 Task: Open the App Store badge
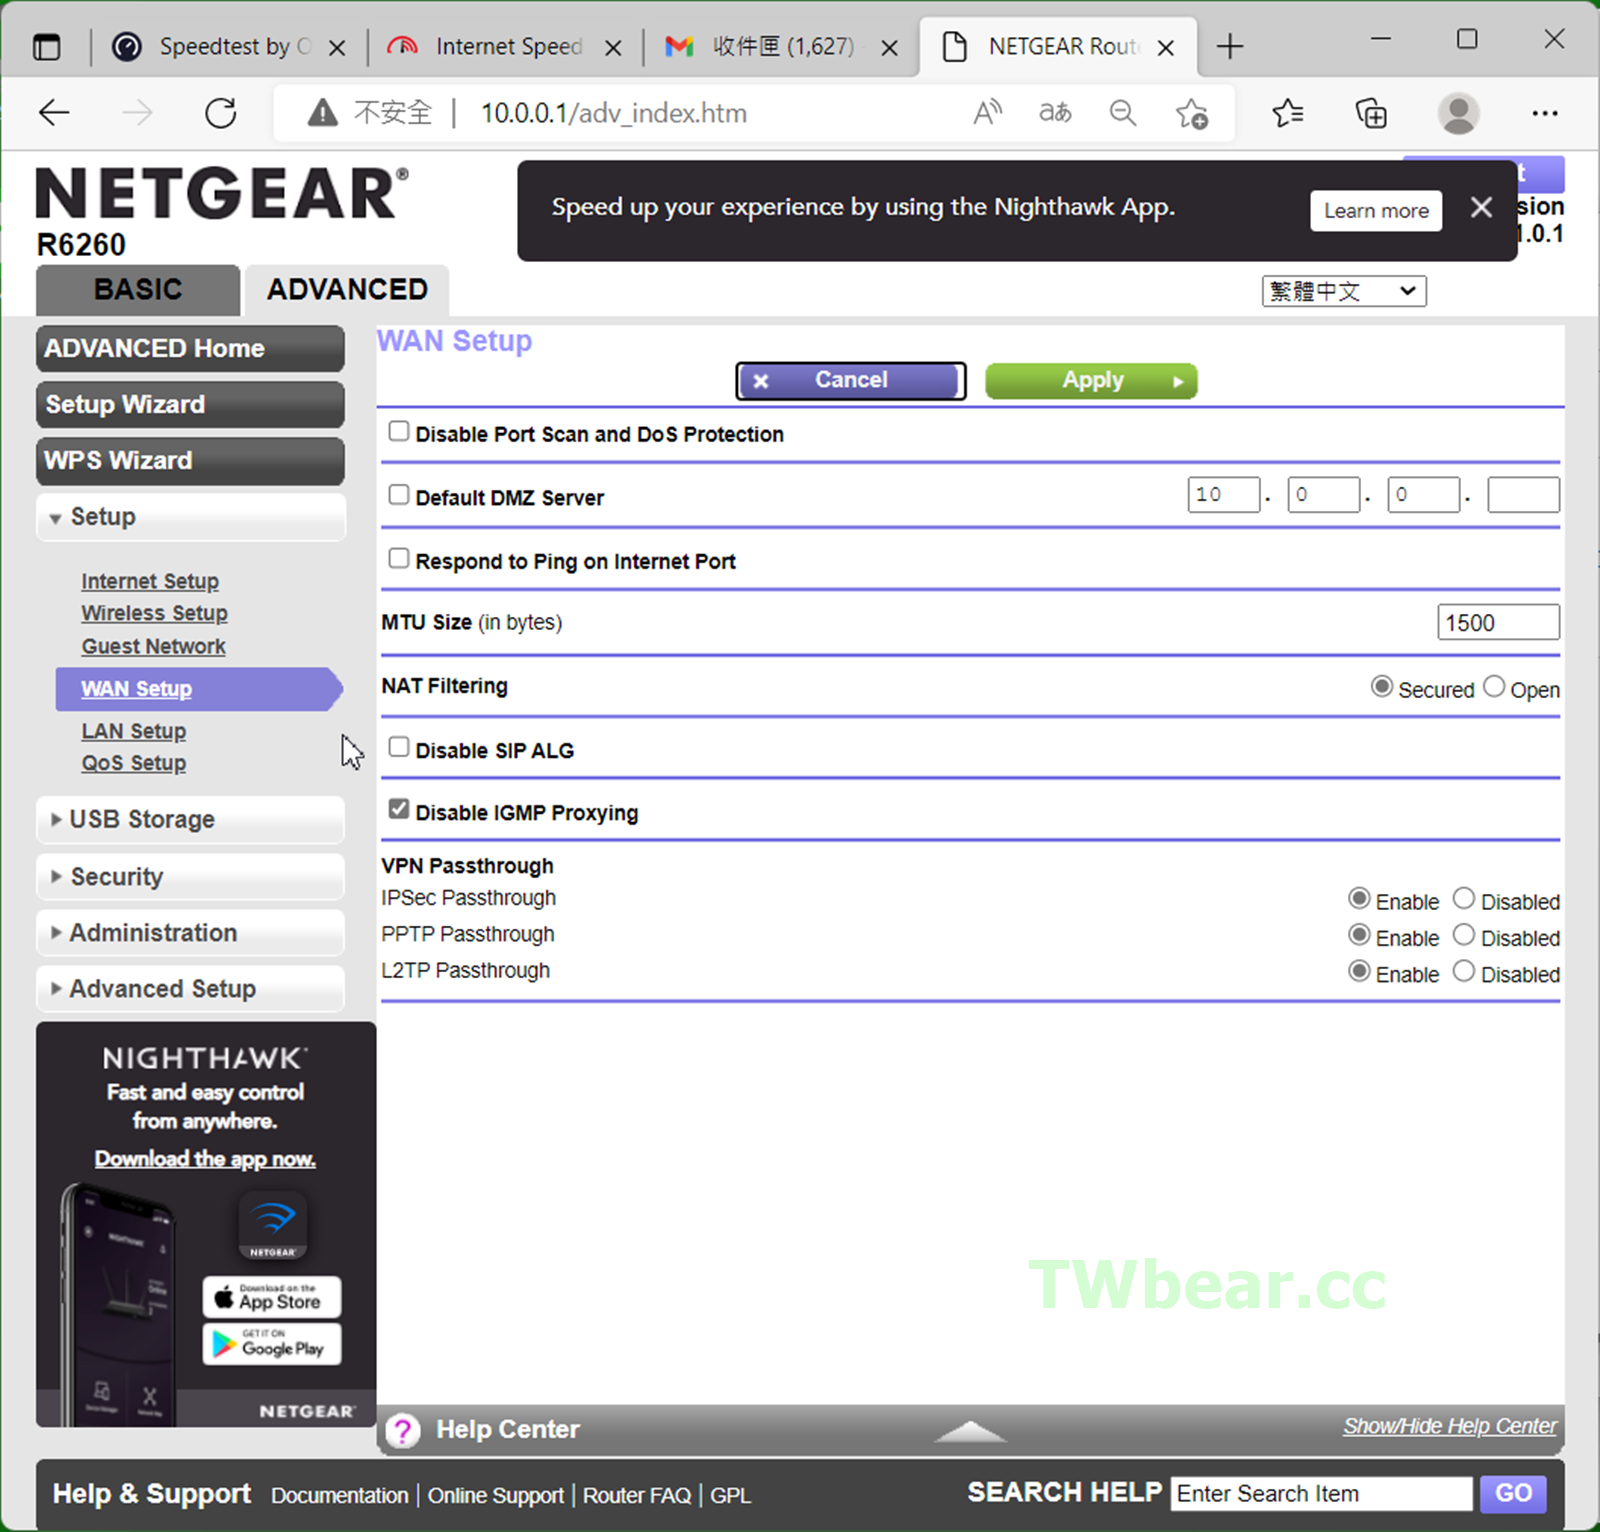(x=272, y=1297)
